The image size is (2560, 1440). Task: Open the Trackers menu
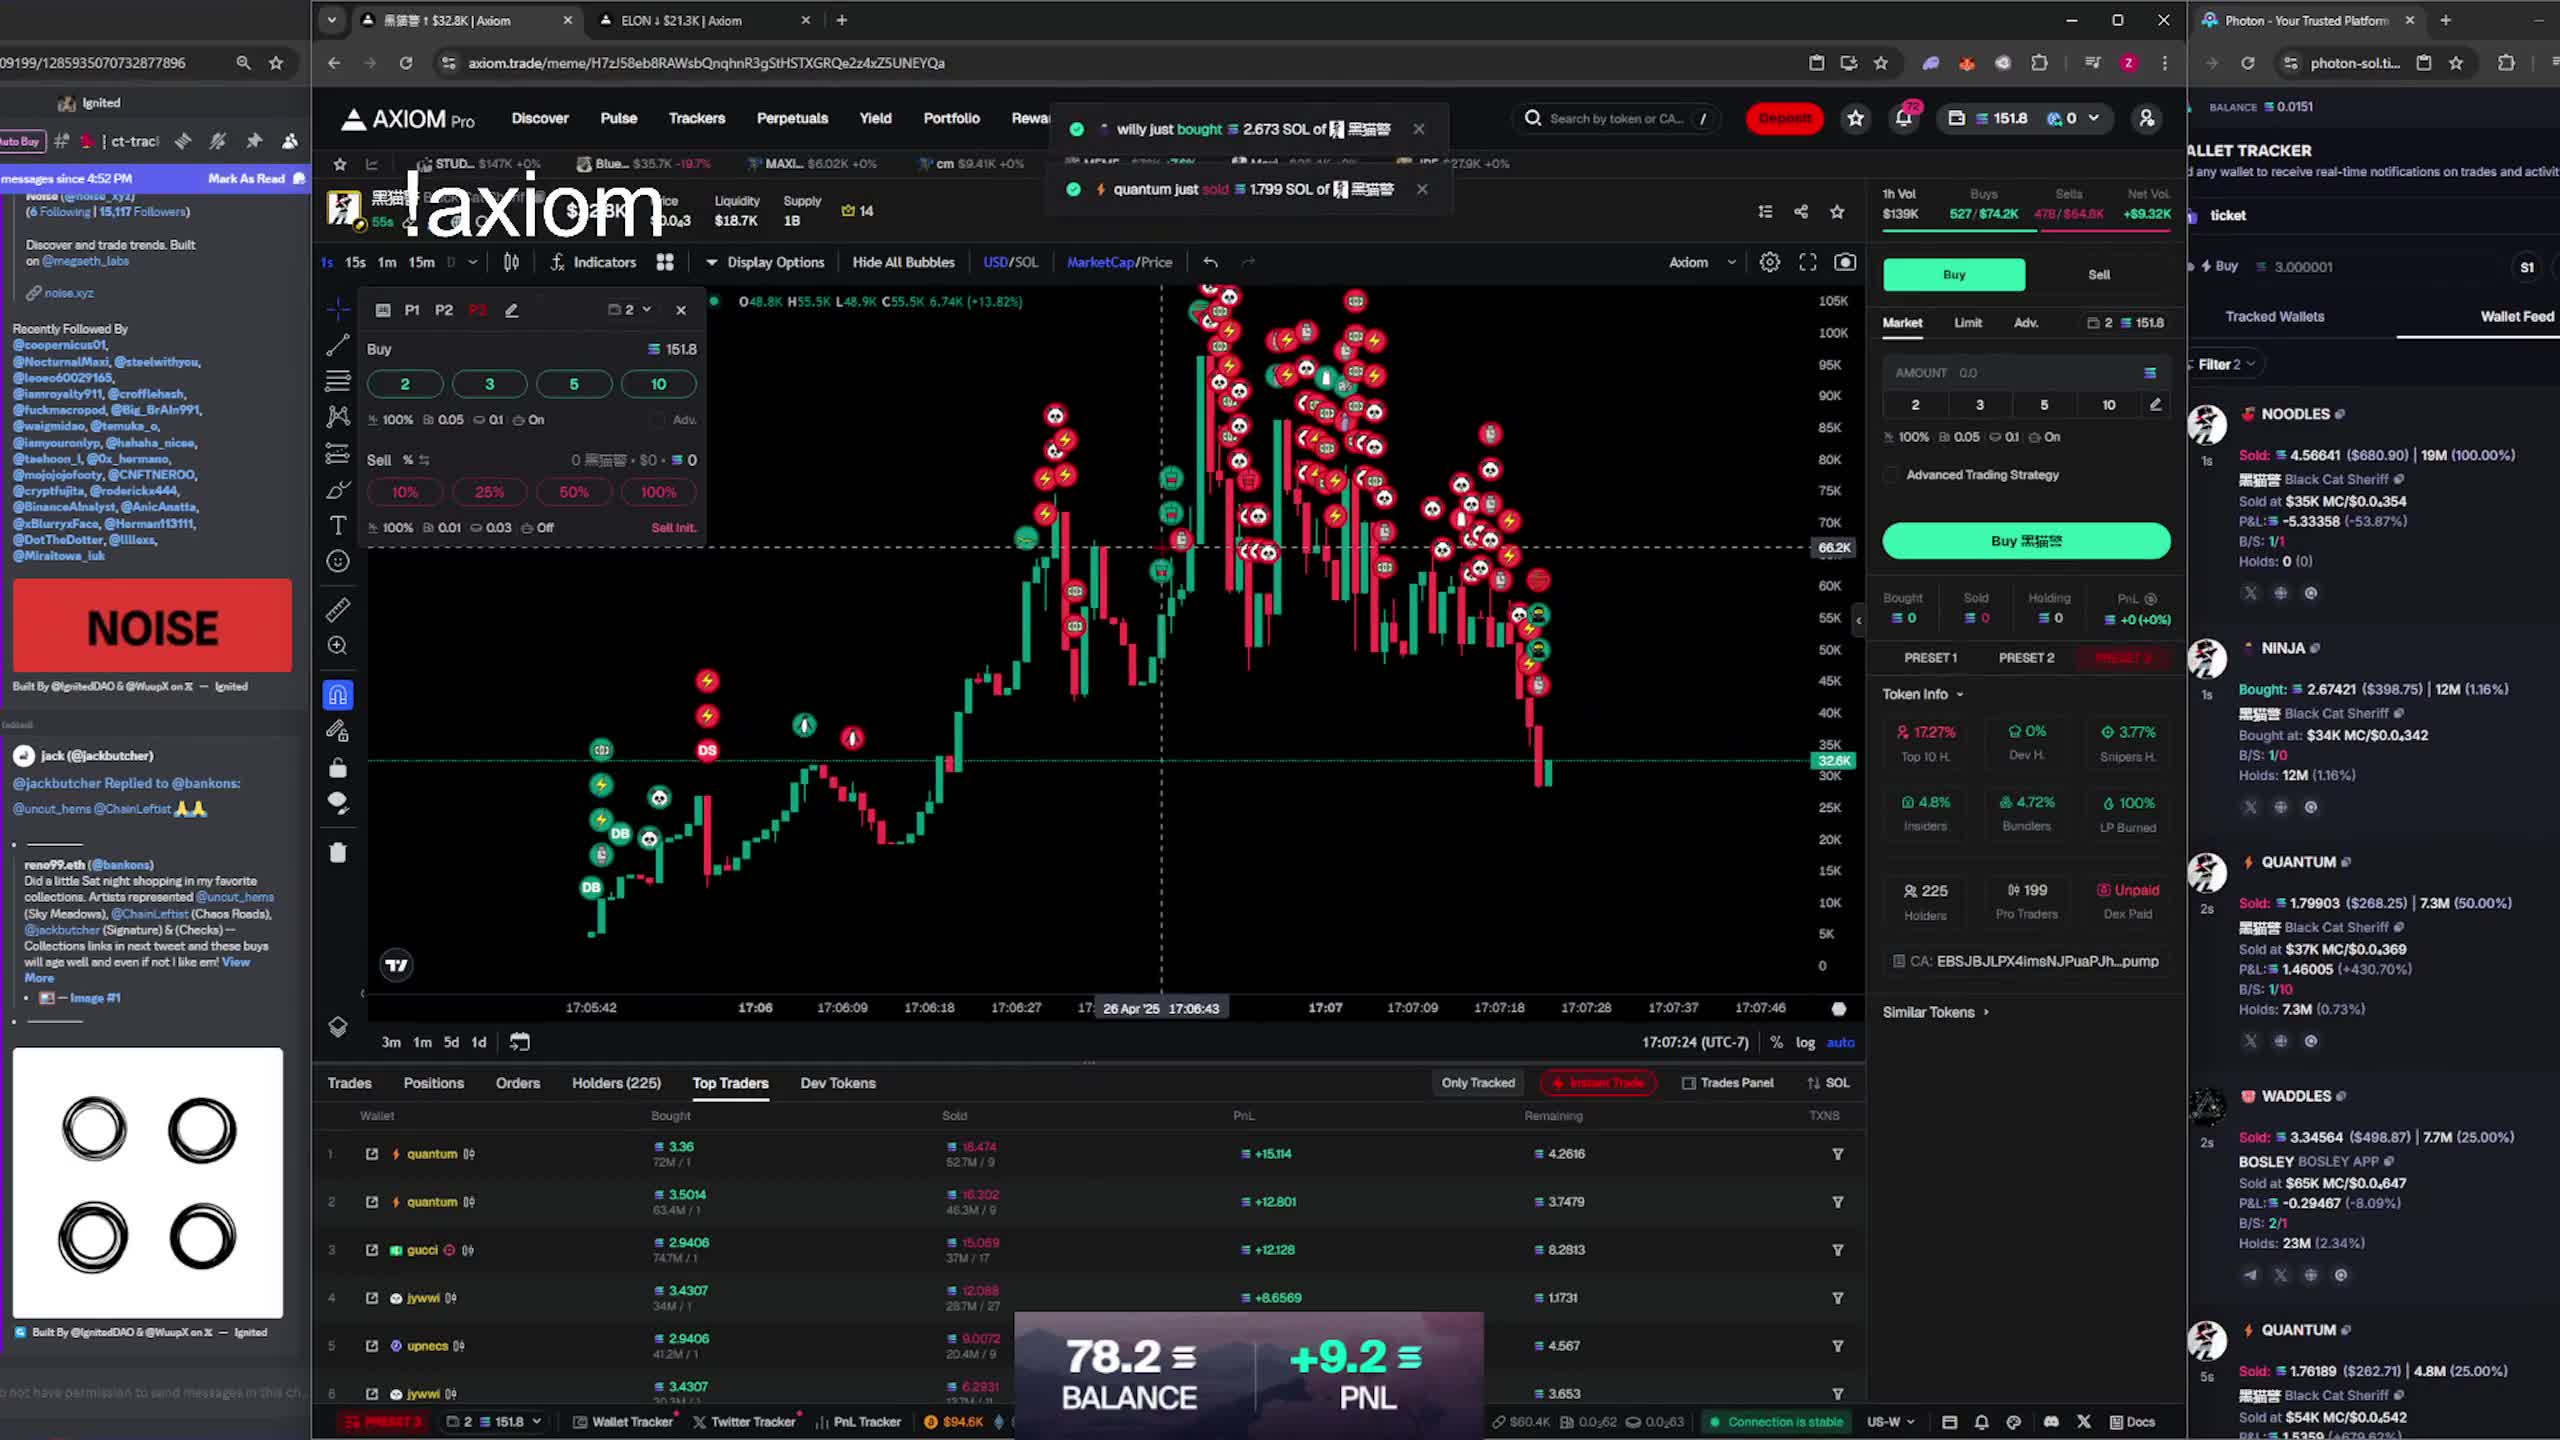click(696, 118)
